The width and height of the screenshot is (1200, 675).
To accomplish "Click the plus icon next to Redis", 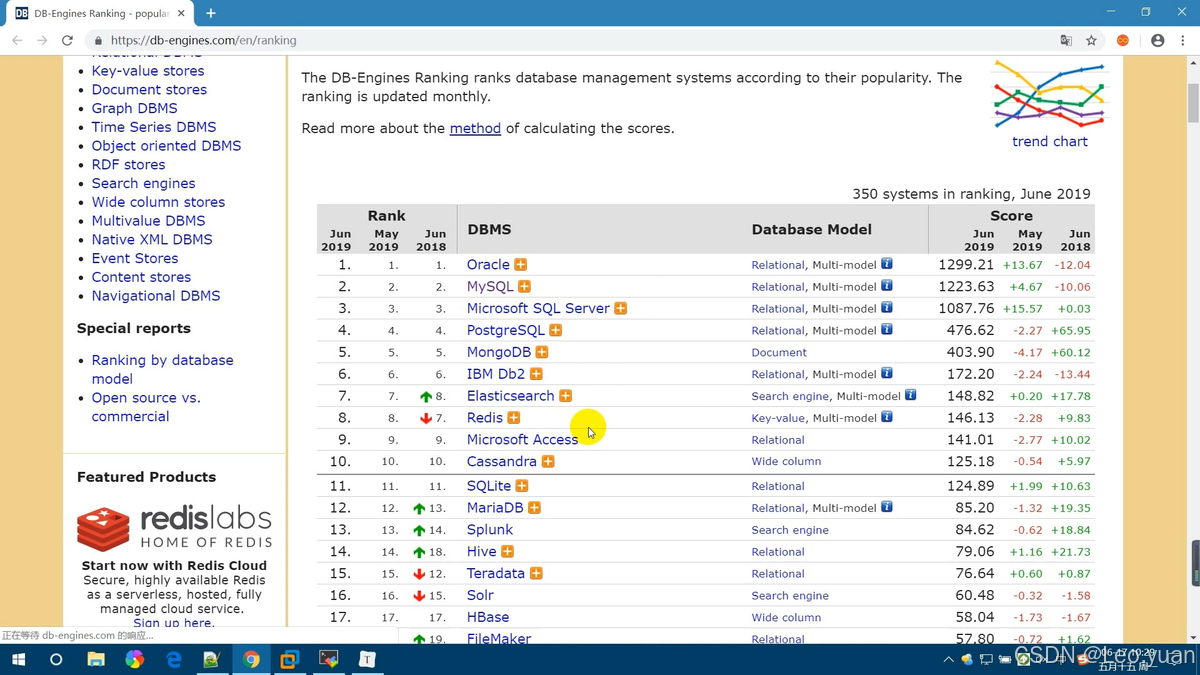I will (513, 418).
